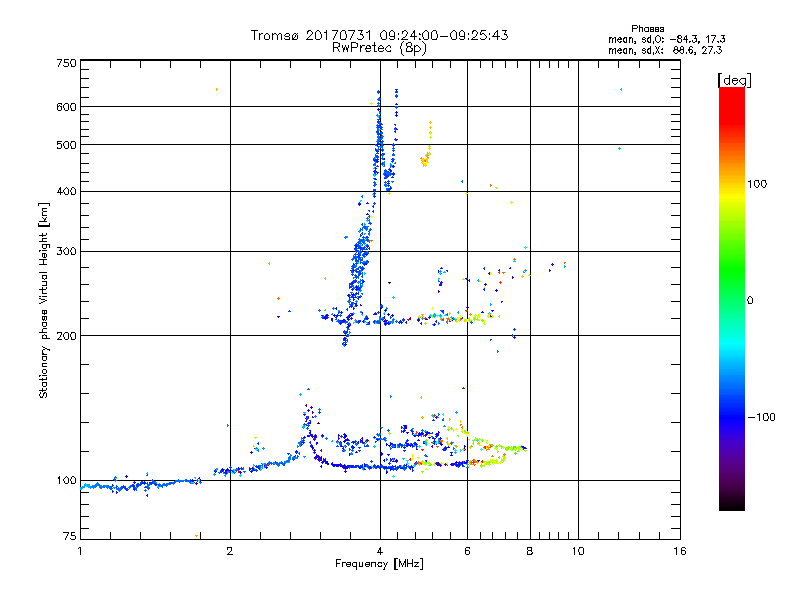Click the y-axis label '300'
The image size is (800, 600).
tap(66, 252)
